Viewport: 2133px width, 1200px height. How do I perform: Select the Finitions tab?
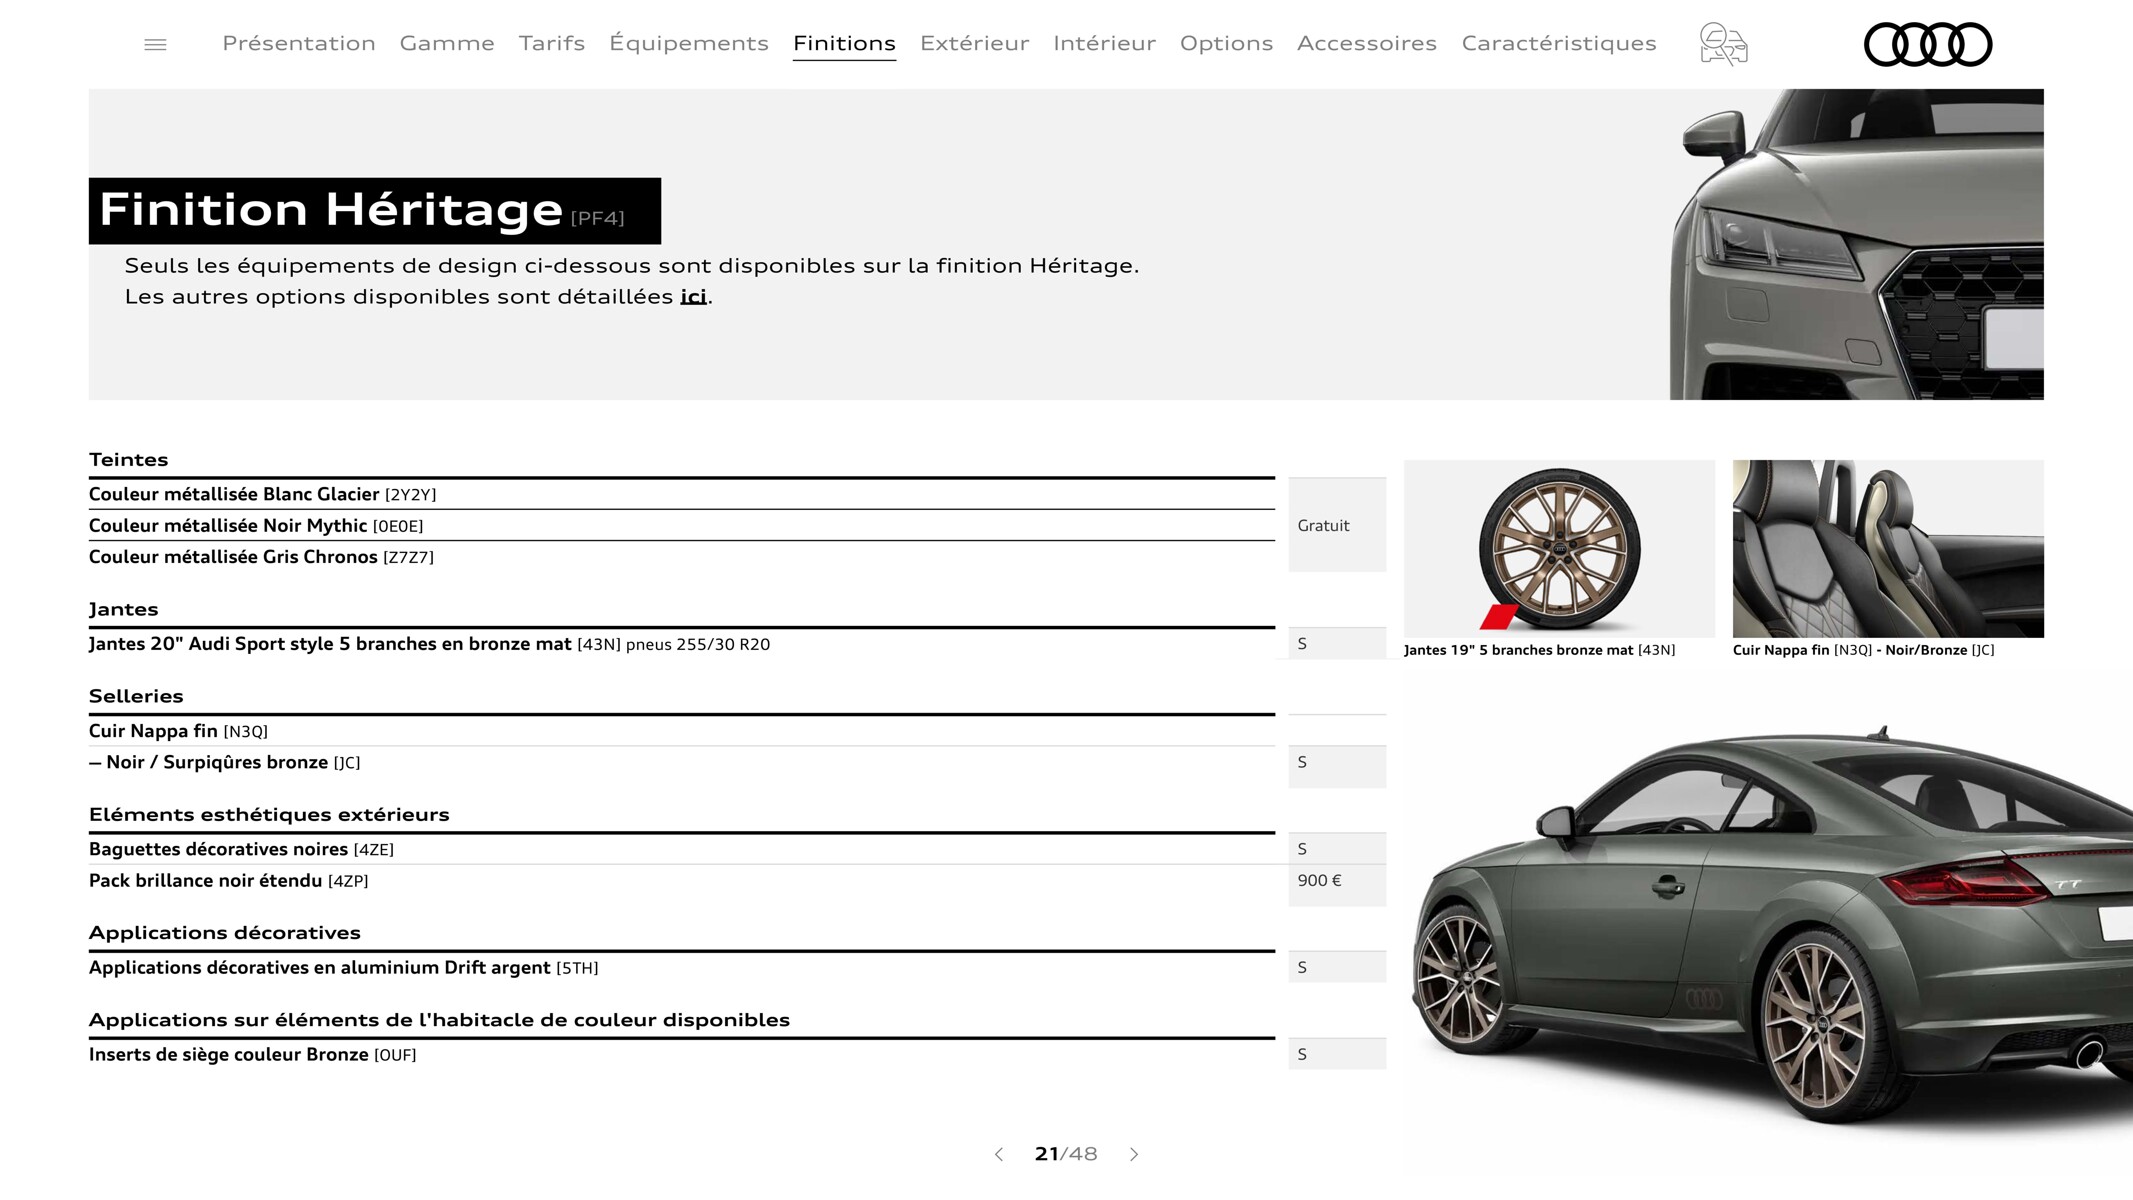[x=844, y=43]
